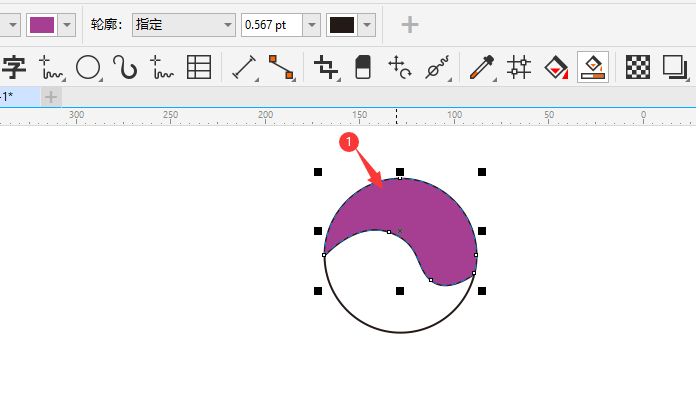This screenshot has width=696, height=404.
Task: Open the outline options combo box showing 指定
Action: (183, 25)
